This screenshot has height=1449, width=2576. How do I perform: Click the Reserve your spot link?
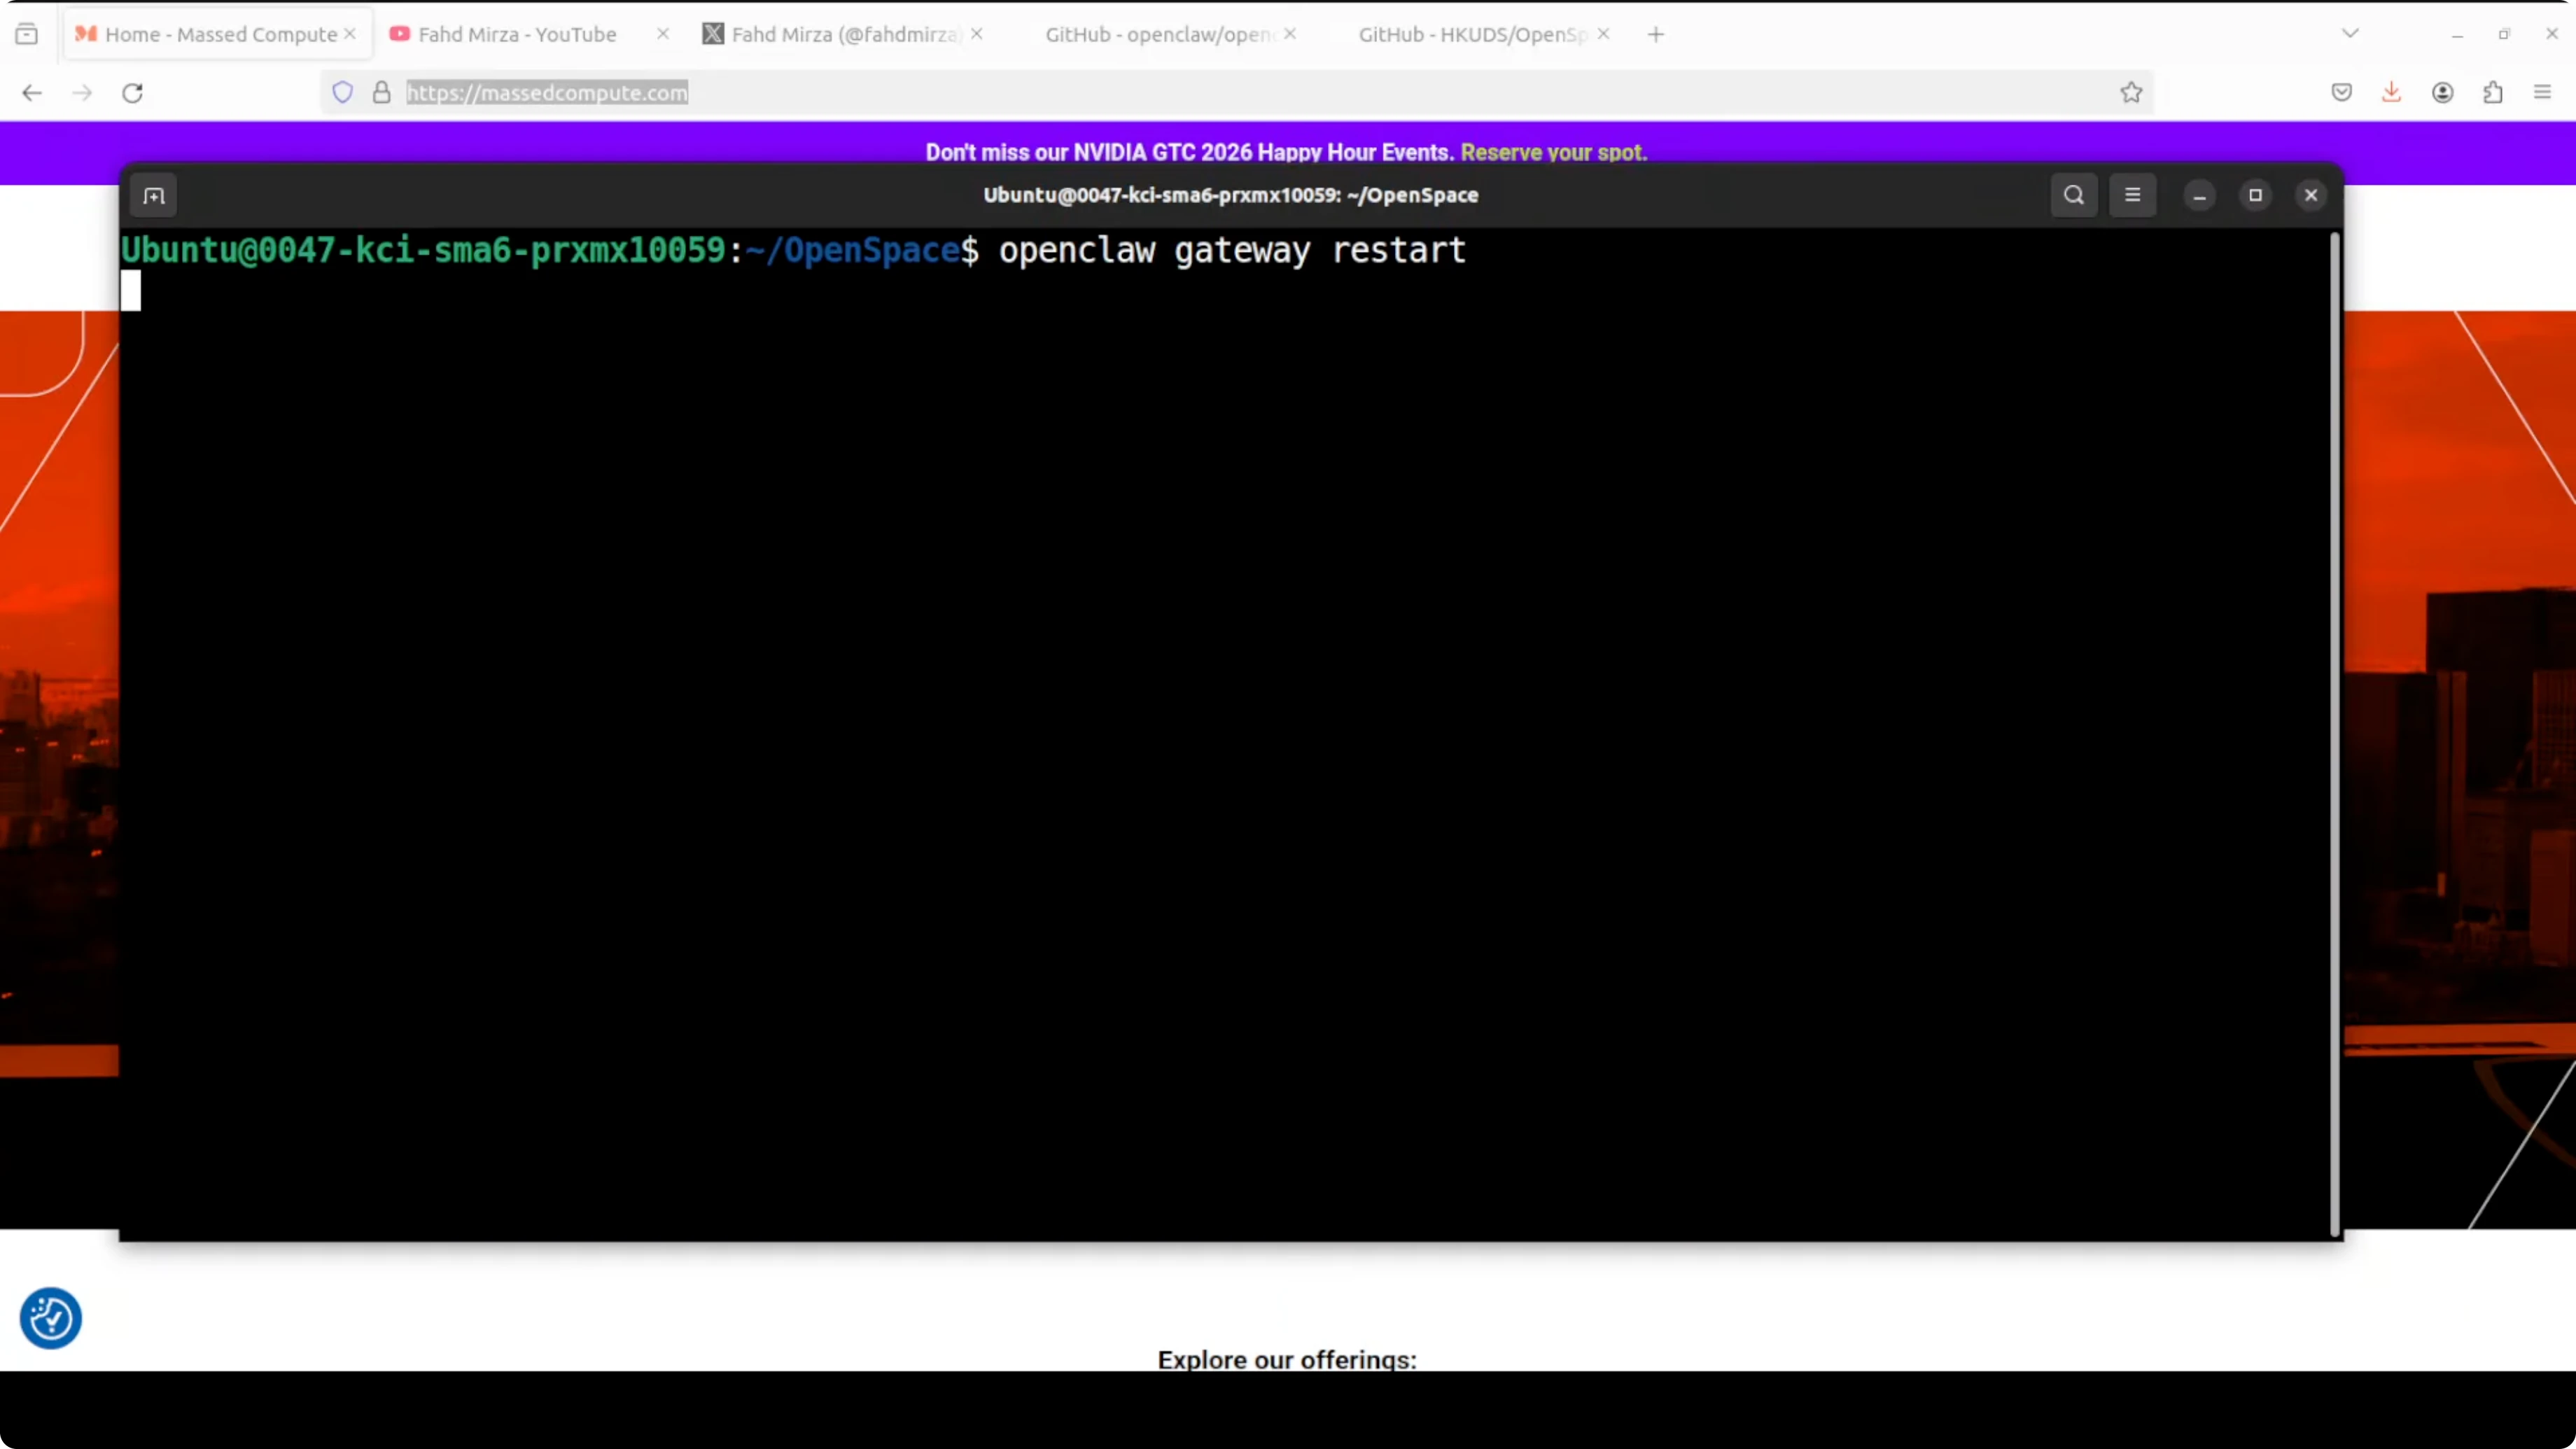[1553, 152]
